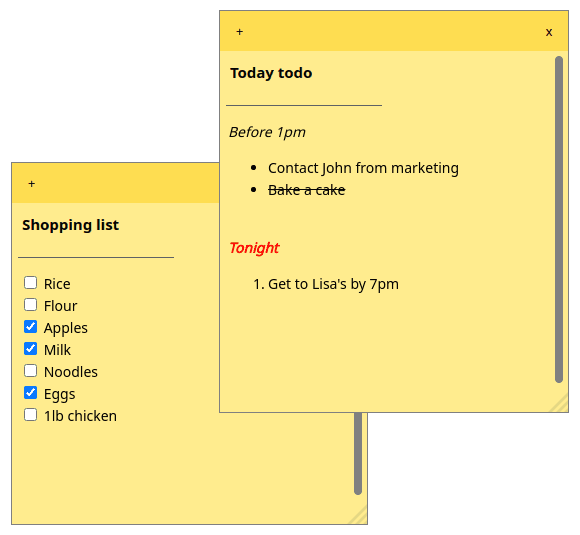Click the Today todo note scrollbar
The image size is (580, 535).
[x=559, y=219]
